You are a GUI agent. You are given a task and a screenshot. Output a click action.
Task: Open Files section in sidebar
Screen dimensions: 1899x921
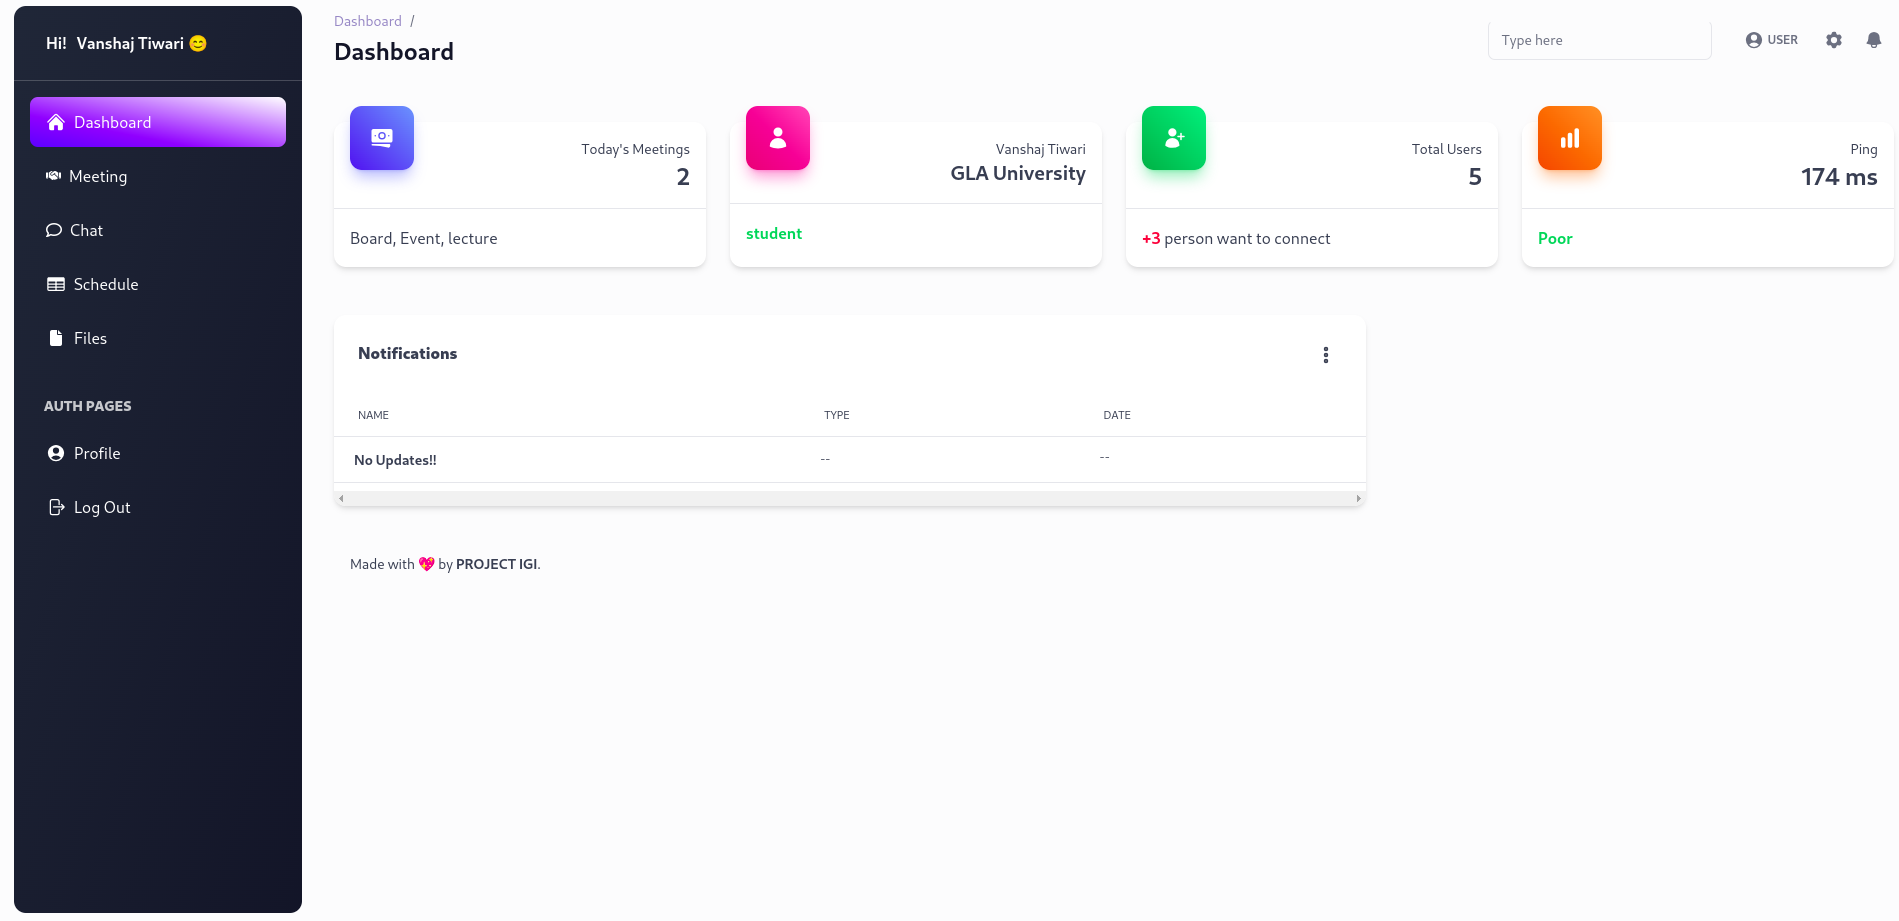pos(90,338)
